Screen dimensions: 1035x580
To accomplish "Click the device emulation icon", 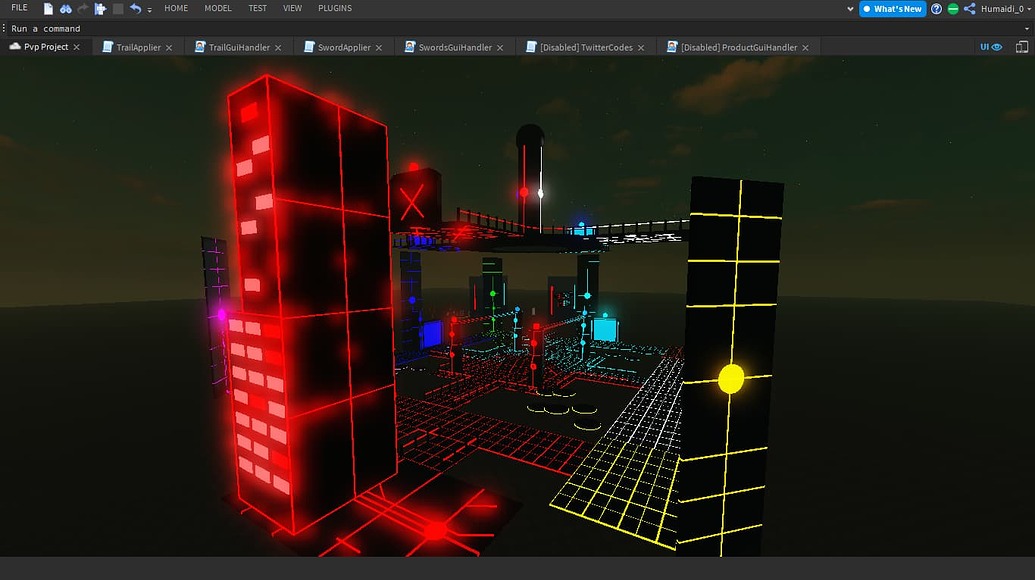I will point(1021,46).
